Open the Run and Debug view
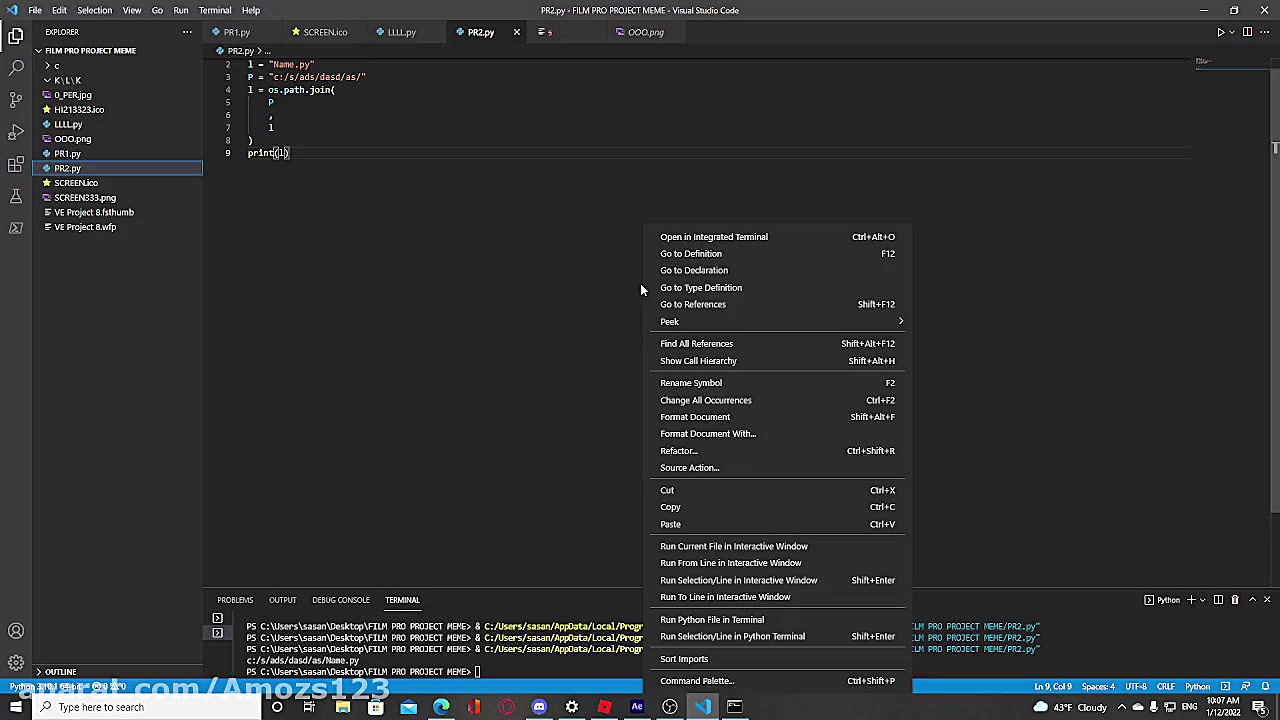The height and width of the screenshot is (720, 1280). click(x=16, y=132)
